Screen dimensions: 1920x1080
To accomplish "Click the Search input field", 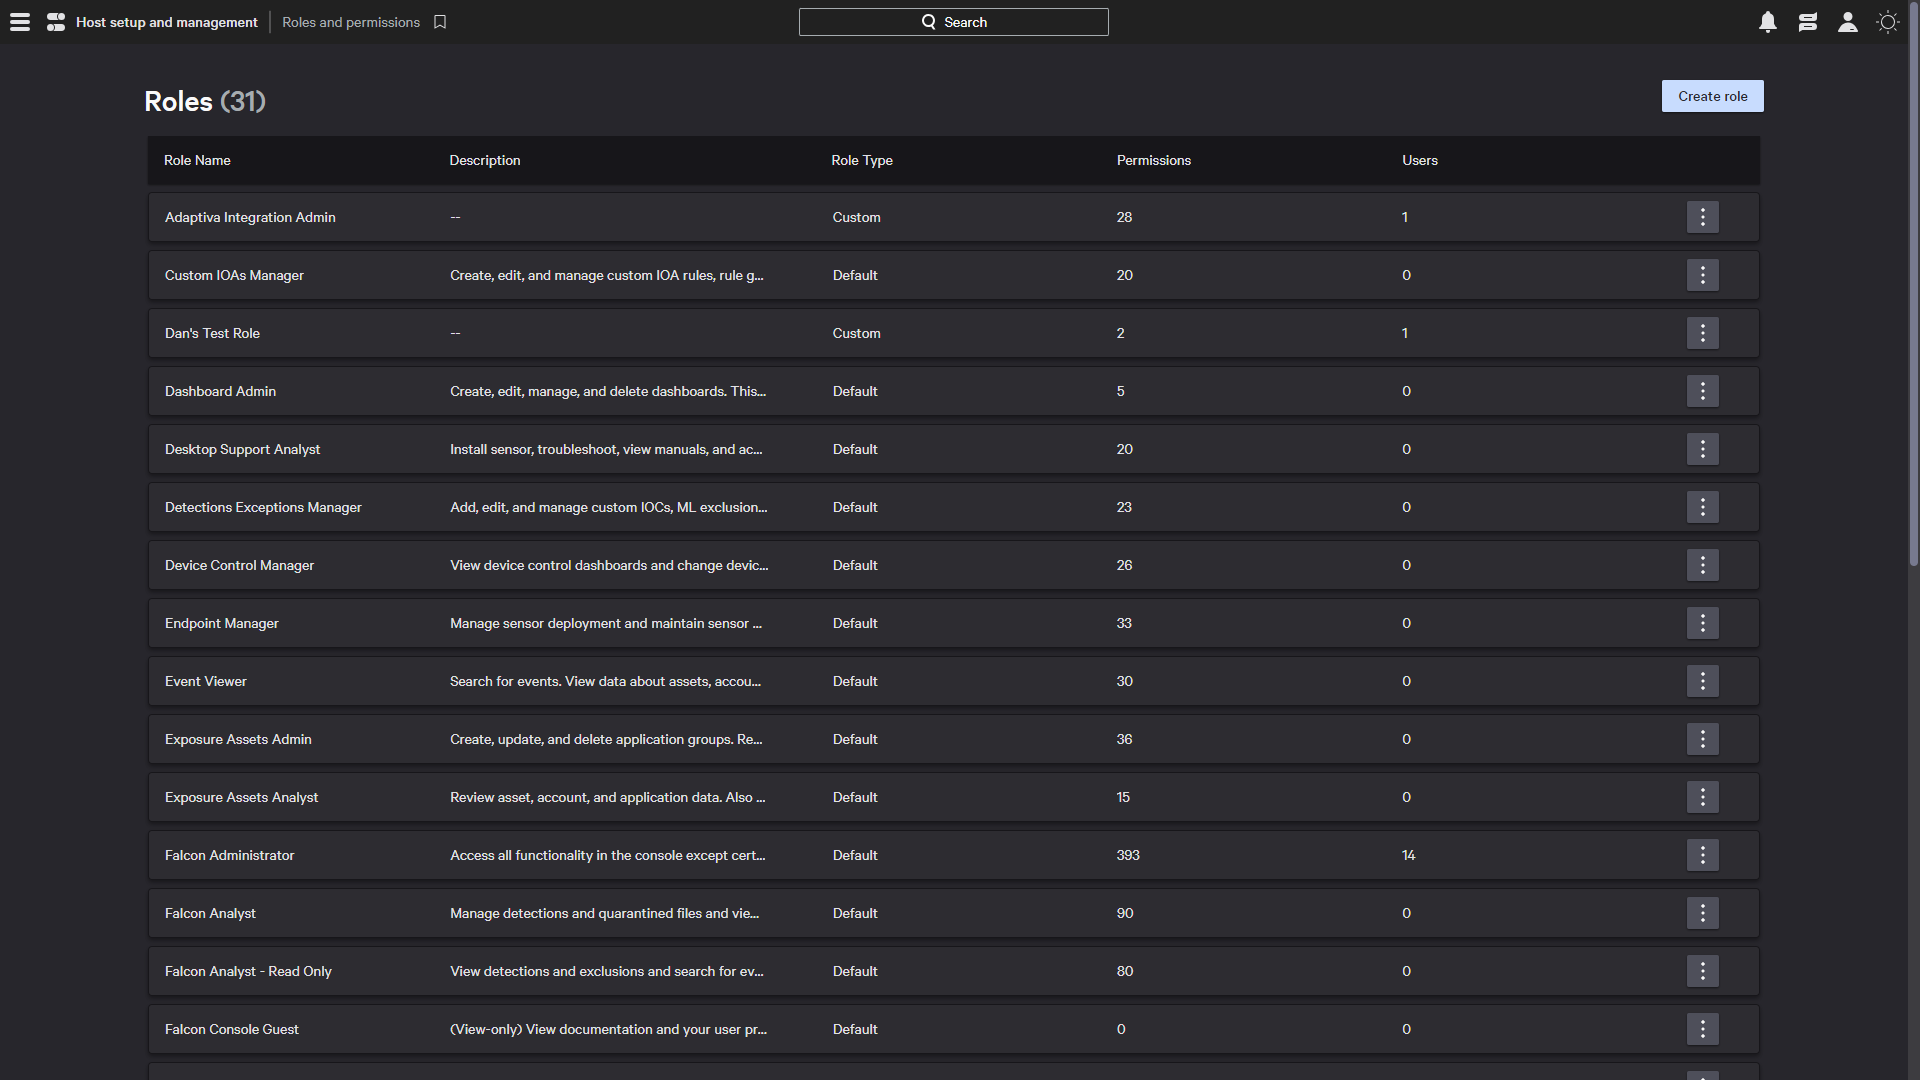I will pos(953,22).
